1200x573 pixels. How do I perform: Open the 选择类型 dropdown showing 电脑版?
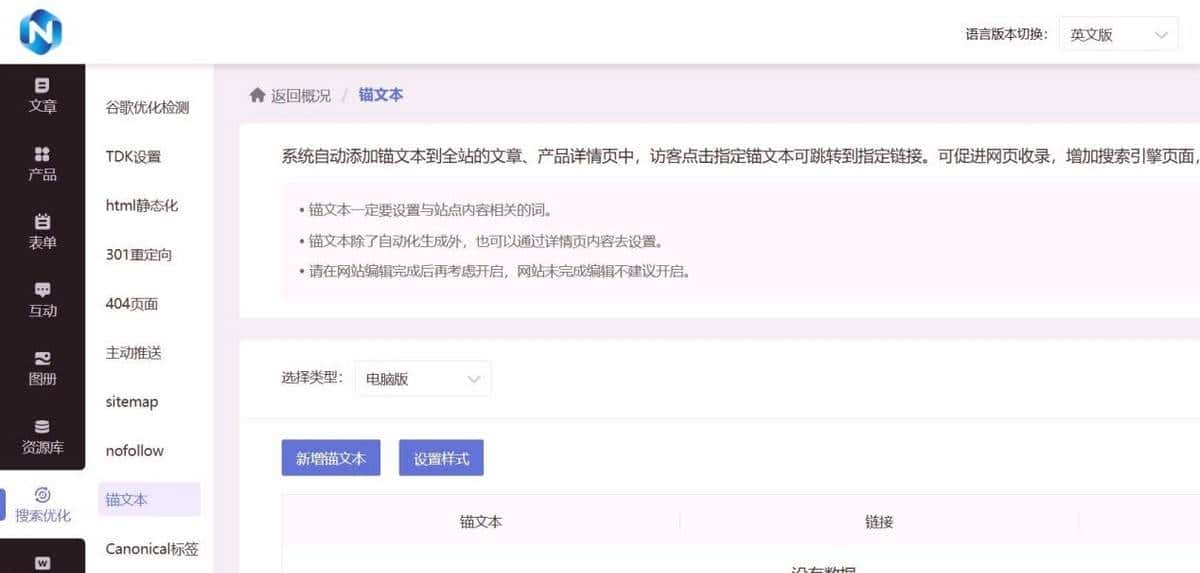click(x=423, y=379)
